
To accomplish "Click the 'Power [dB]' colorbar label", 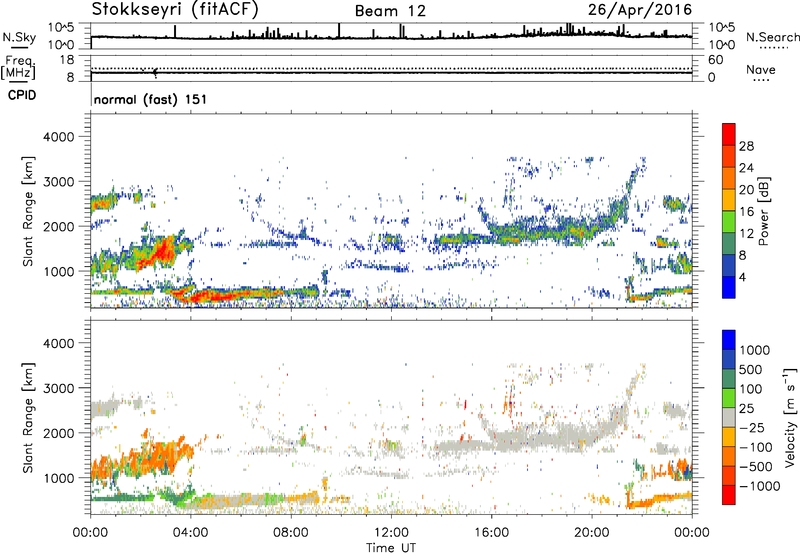I will 763,211.
